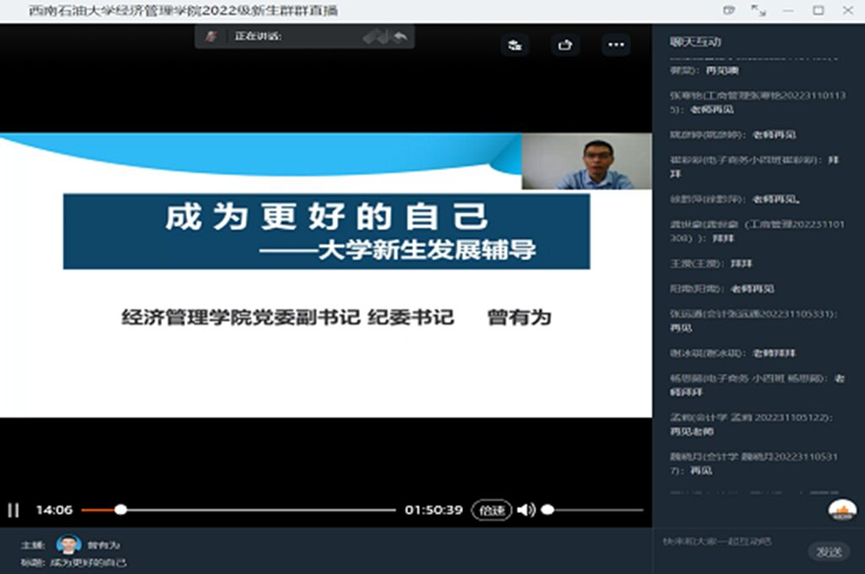Image resolution: width=865 pixels, height=574 pixels.
Task: Toggle picture-in-picture mini window icon
Action: tap(729, 10)
